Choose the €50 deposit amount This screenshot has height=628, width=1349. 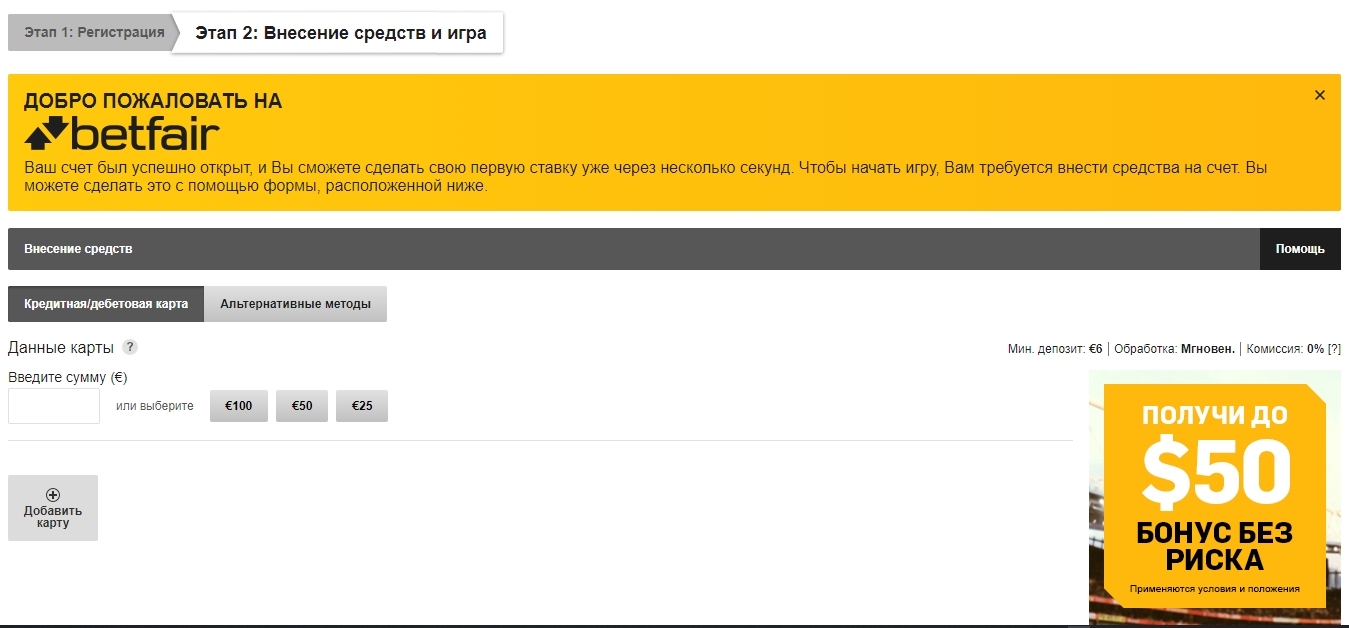(302, 406)
